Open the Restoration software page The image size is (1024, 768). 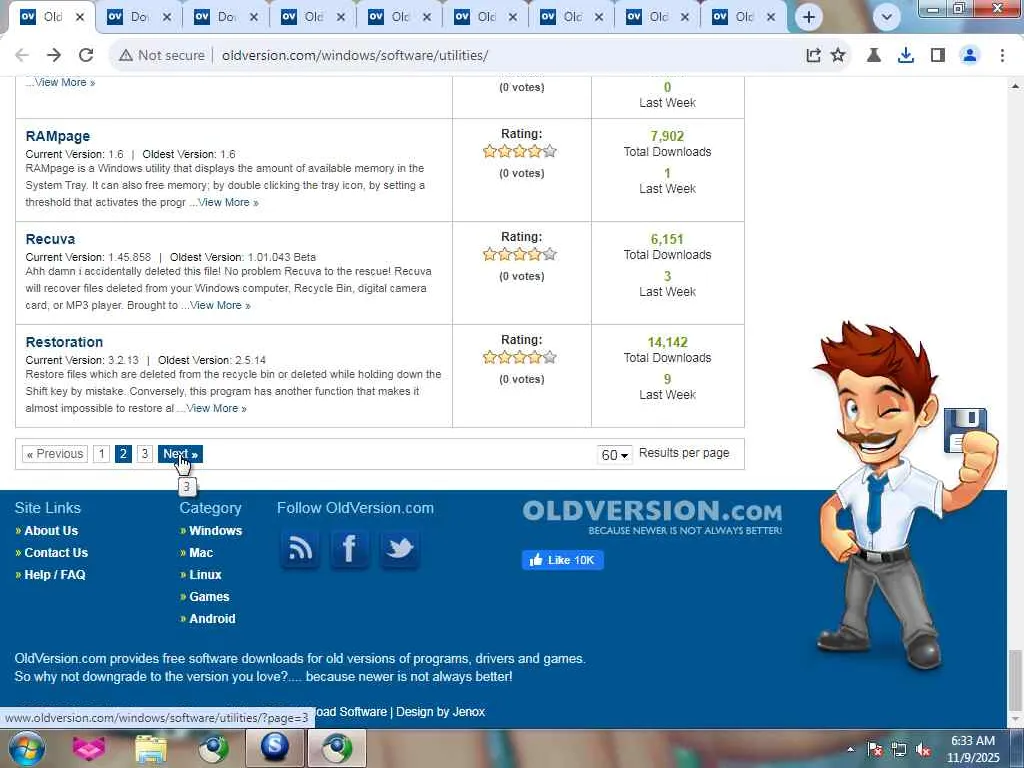click(x=64, y=342)
